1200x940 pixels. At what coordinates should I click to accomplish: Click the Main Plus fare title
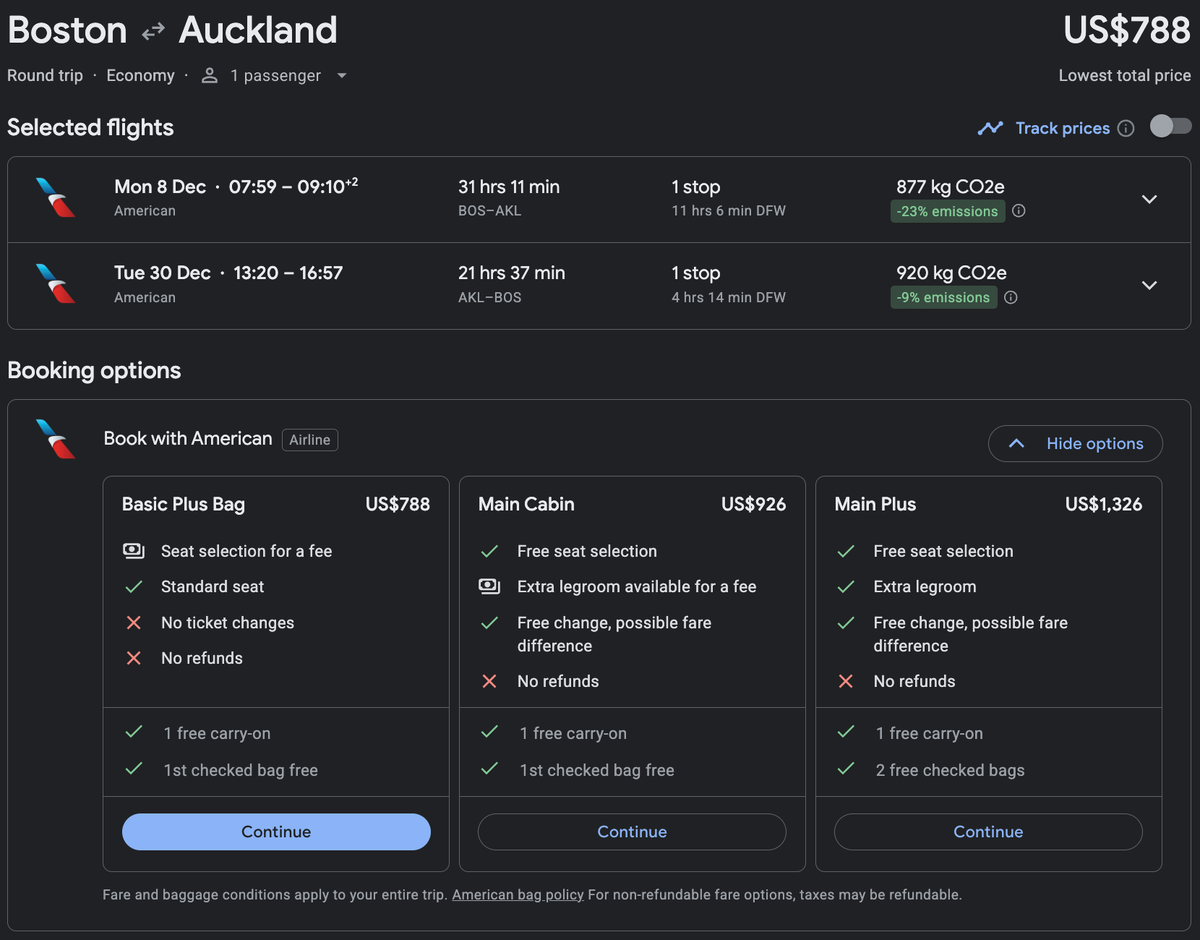coord(875,504)
